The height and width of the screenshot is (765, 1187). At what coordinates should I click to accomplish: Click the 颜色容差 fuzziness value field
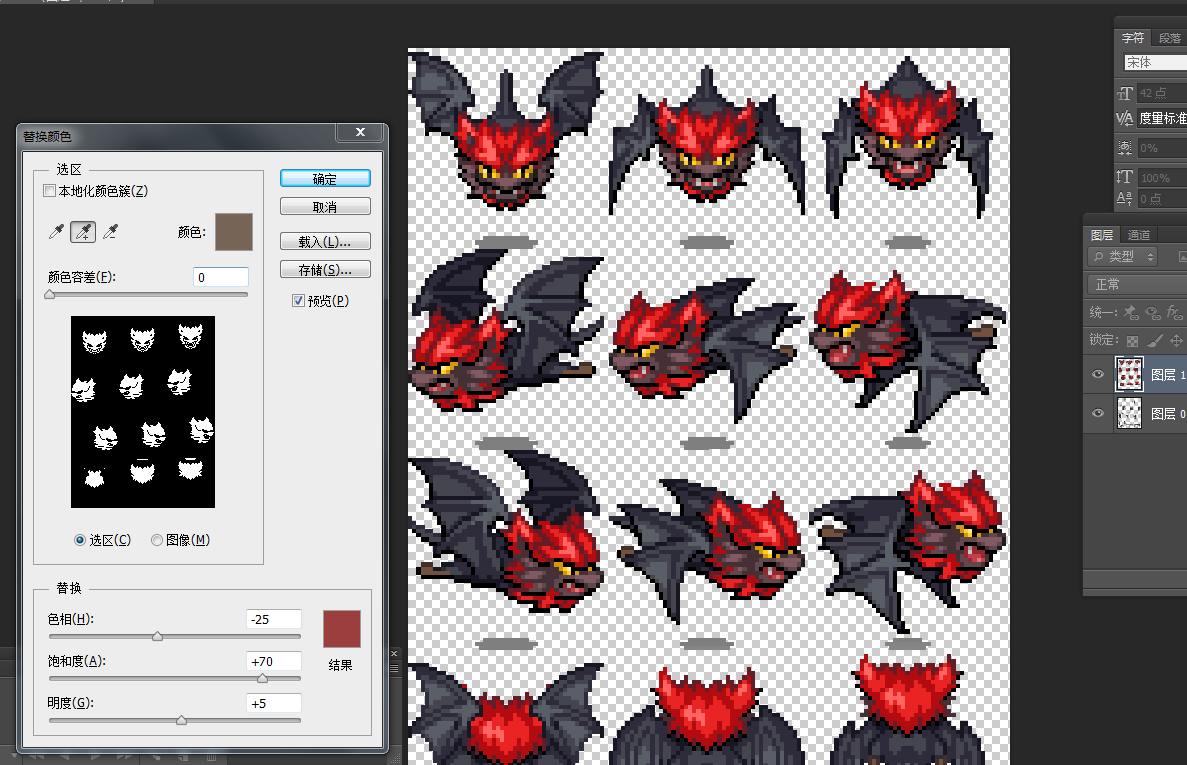[220, 277]
